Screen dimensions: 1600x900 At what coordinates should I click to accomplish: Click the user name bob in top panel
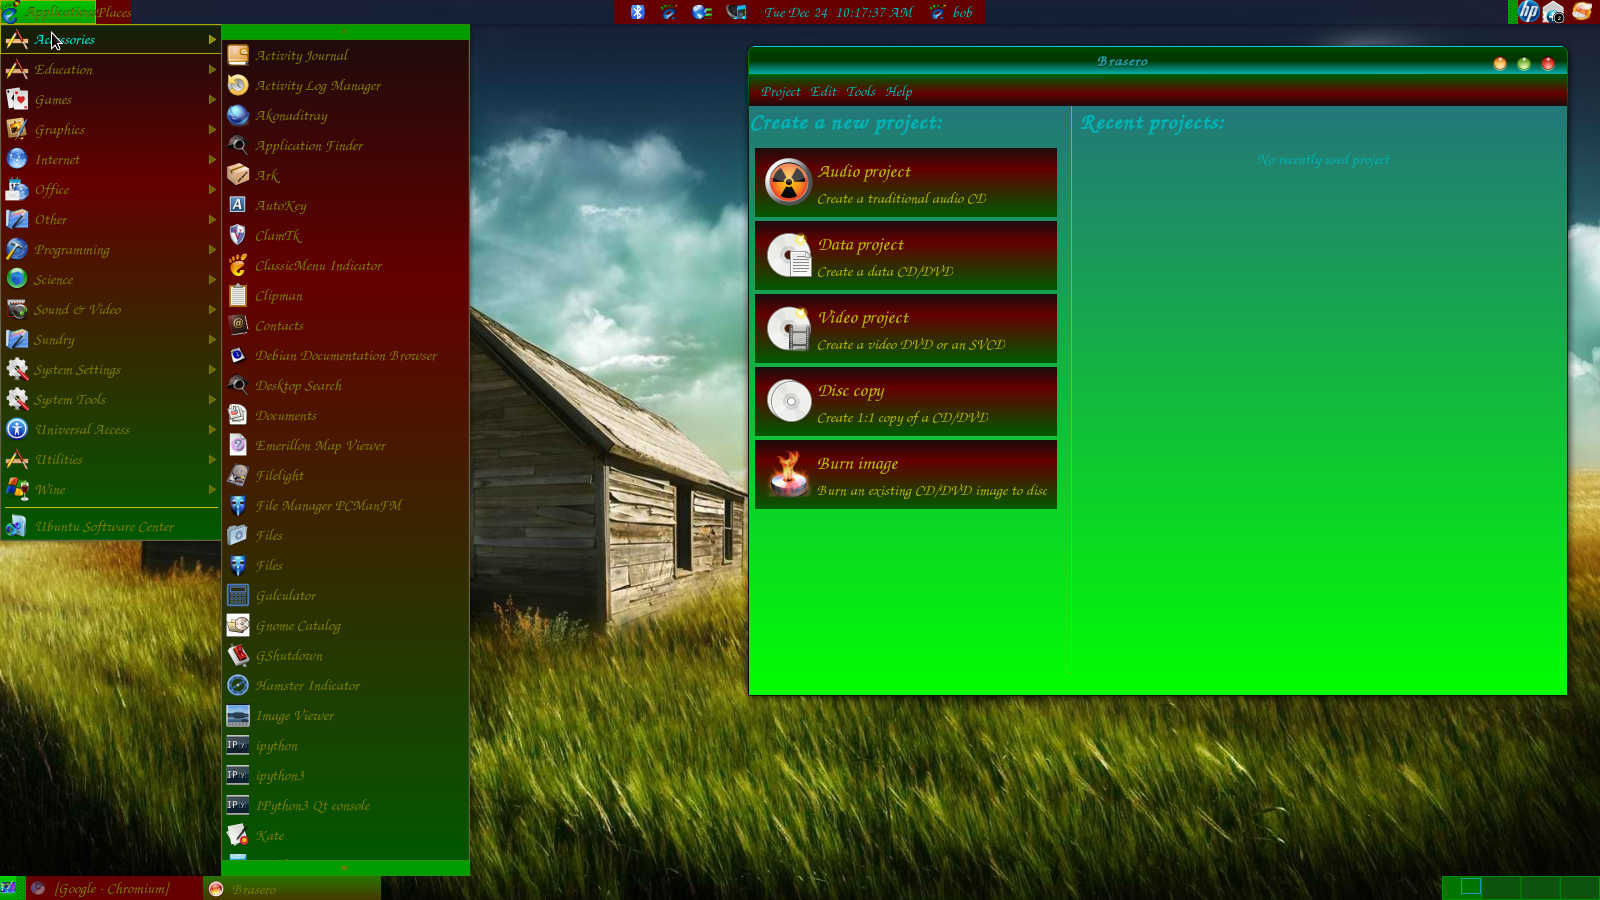click(x=962, y=12)
